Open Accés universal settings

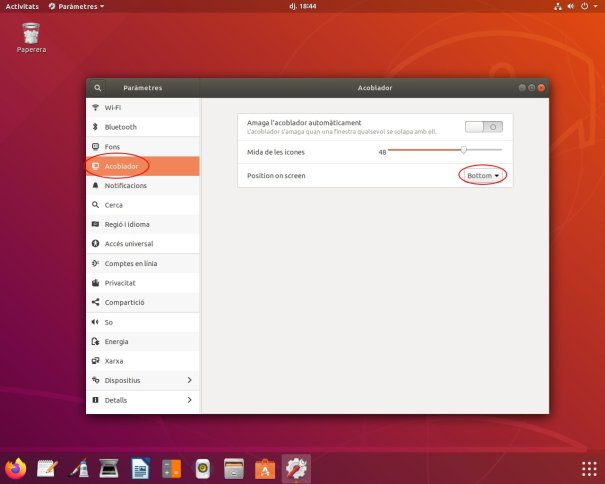click(143, 244)
